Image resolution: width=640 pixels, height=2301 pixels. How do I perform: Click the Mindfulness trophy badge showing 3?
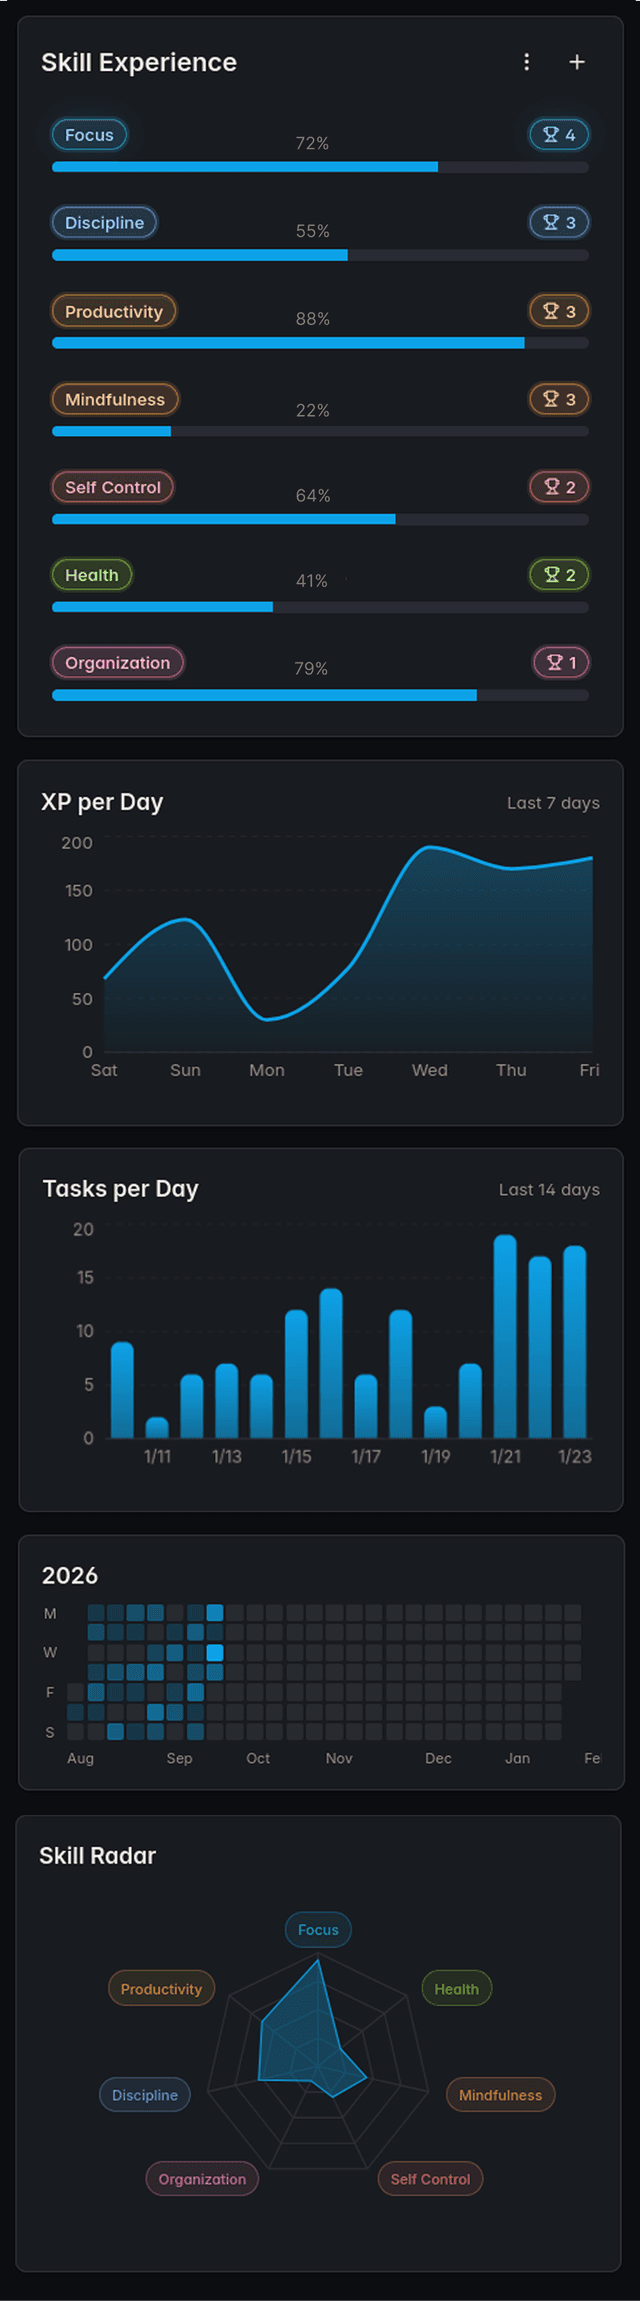click(x=558, y=399)
